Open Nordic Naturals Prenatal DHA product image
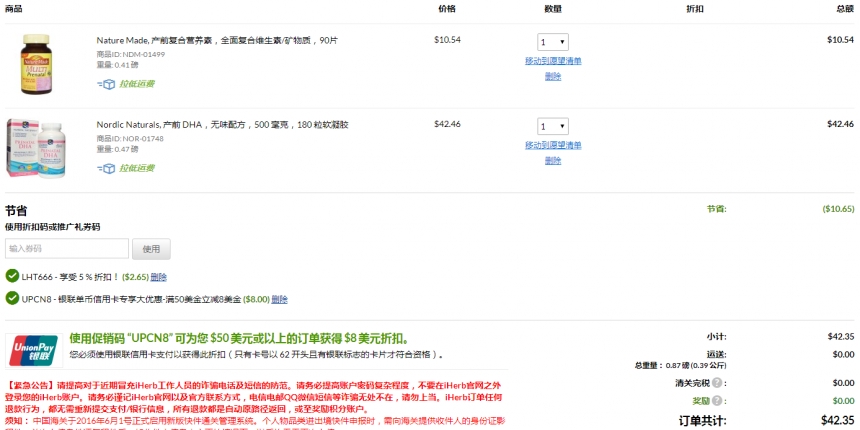 [x=36, y=149]
